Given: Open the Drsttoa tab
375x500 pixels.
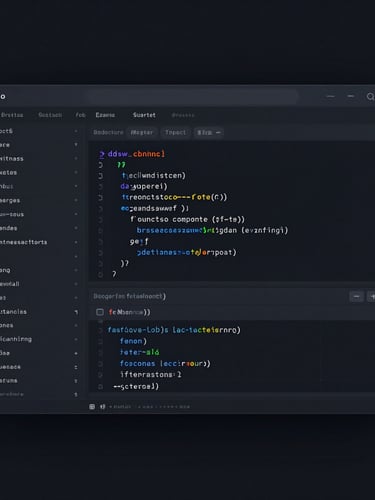Looking at the screenshot, I should [12, 115].
